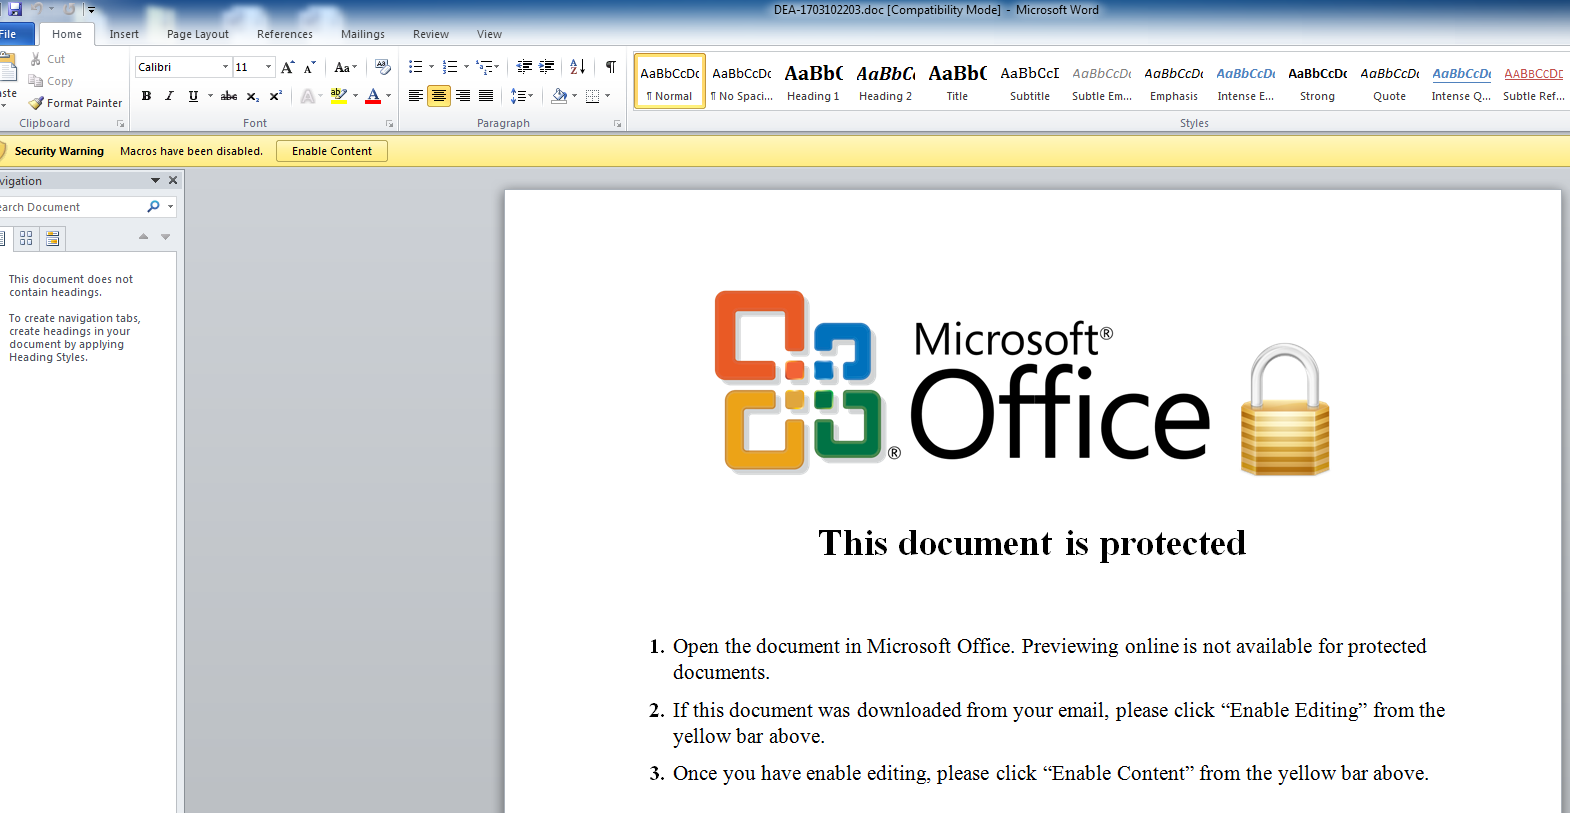Show paragraph marks with the pilcrow icon
Viewport: 1570px width, 813px height.
coord(610,67)
